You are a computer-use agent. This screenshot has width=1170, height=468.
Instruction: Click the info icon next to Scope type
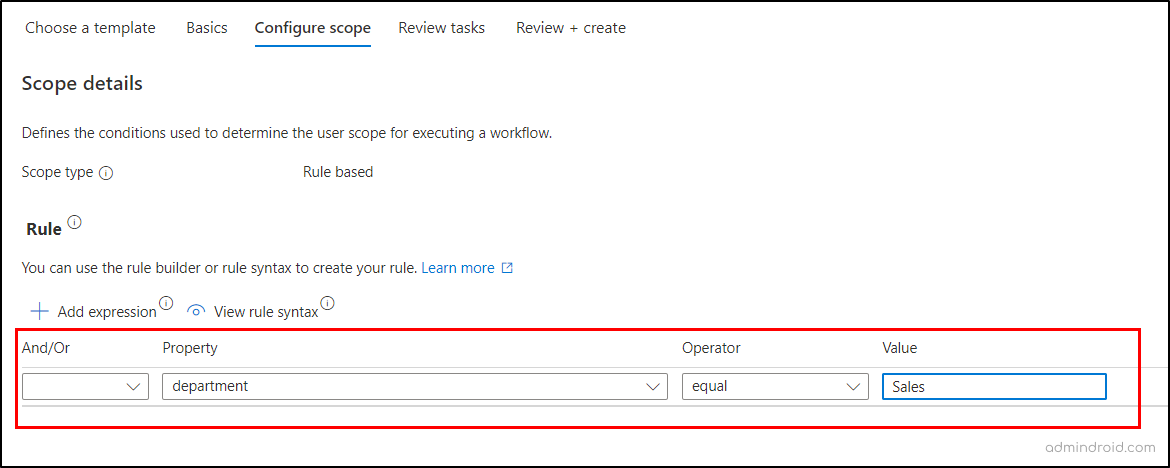coord(106,173)
